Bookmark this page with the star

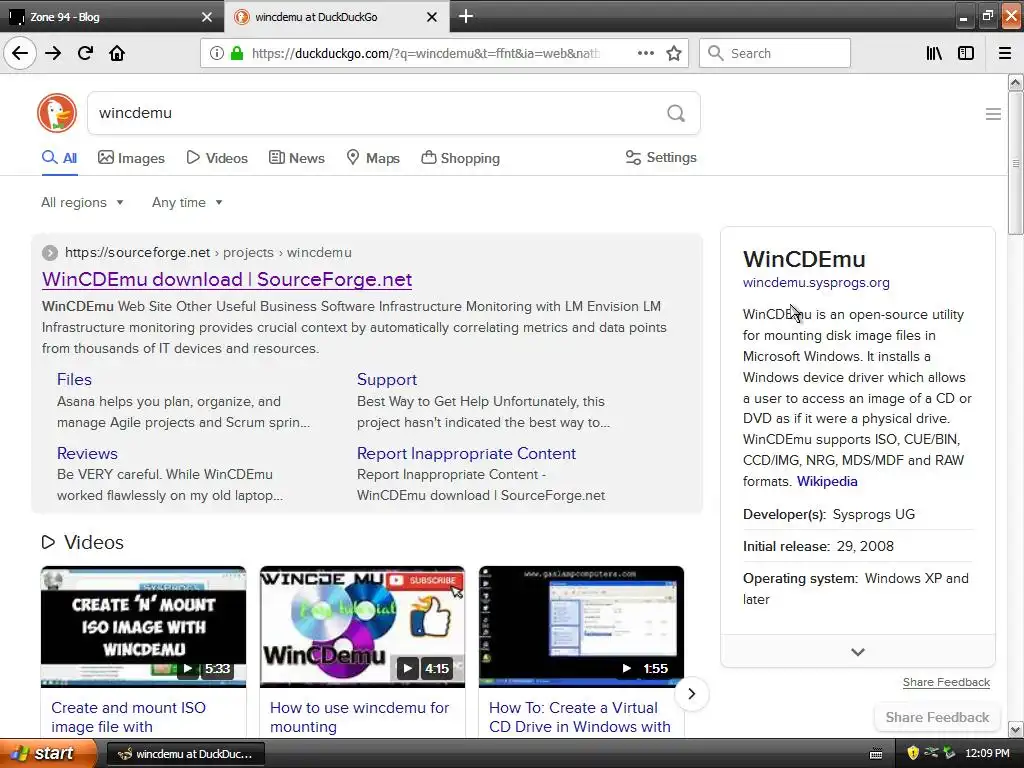click(674, 53)
